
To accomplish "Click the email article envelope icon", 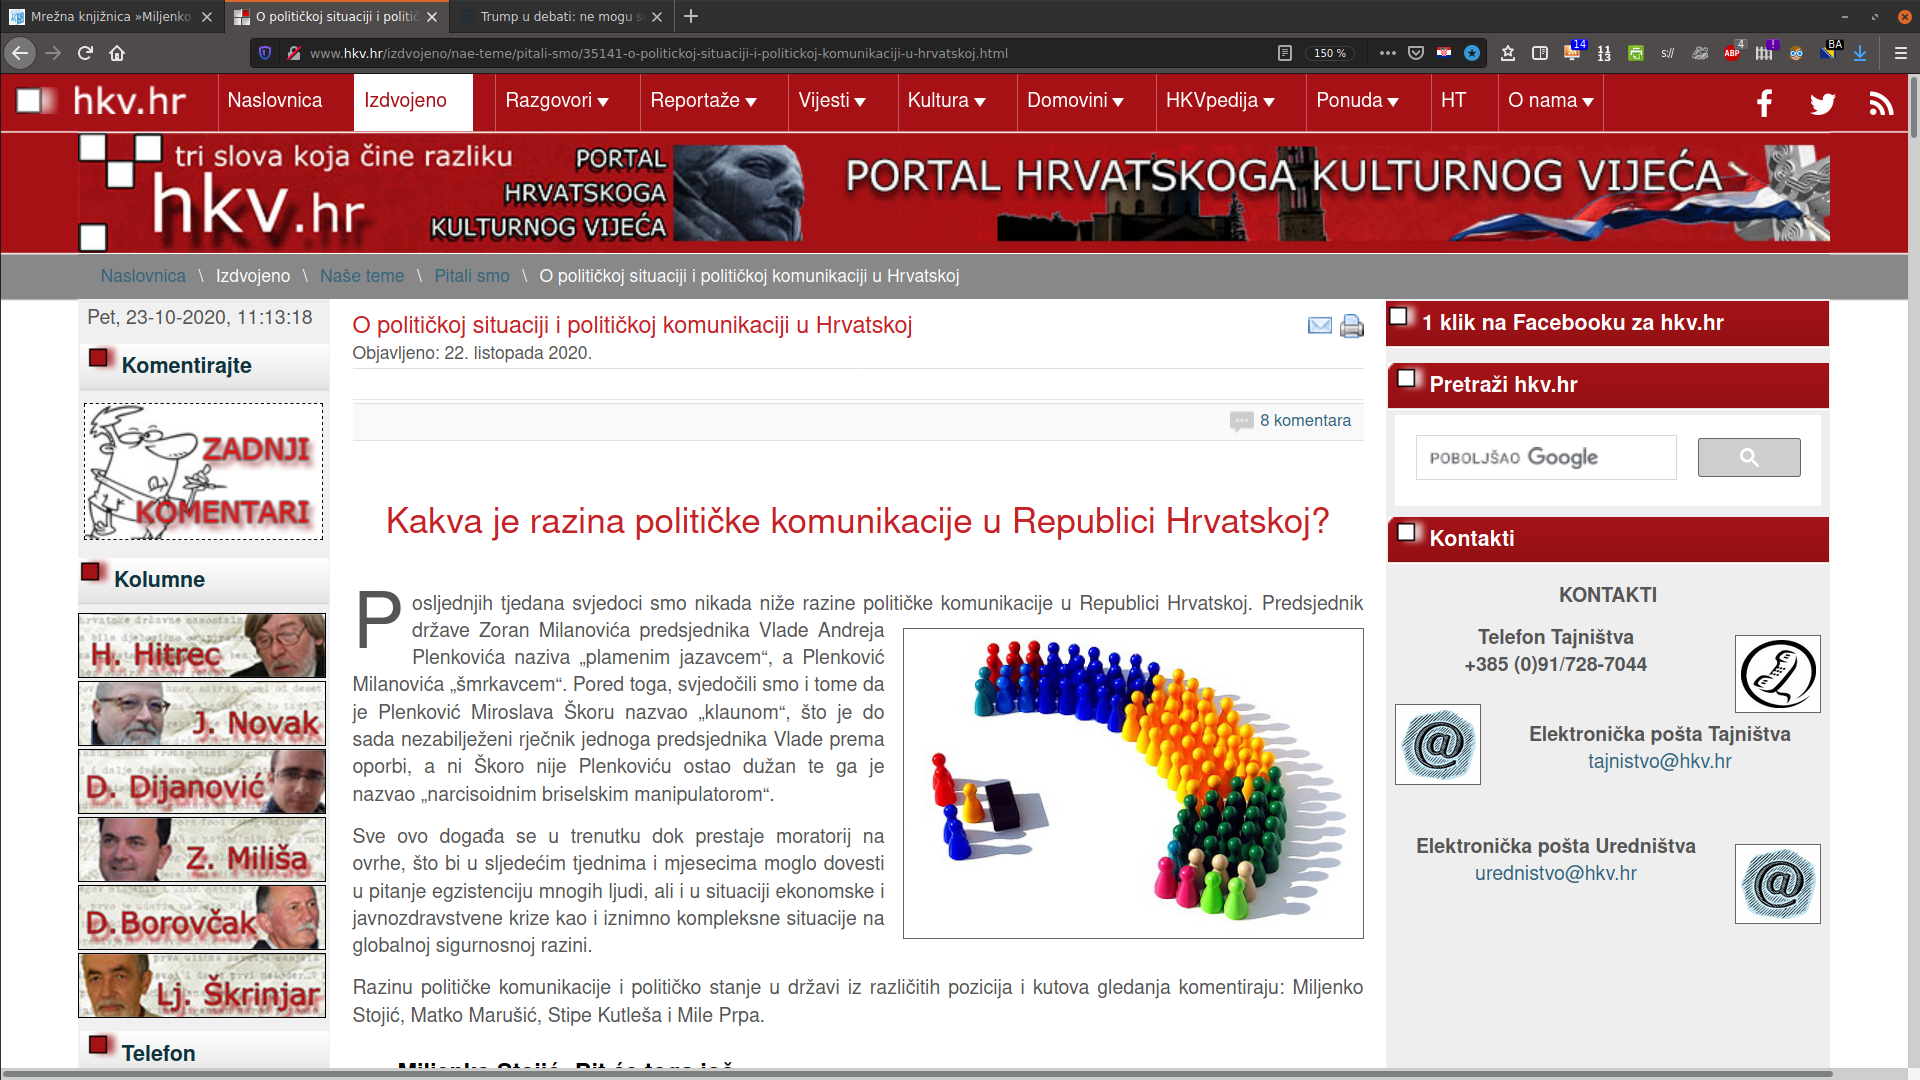I will click(x=1319, y=326).
